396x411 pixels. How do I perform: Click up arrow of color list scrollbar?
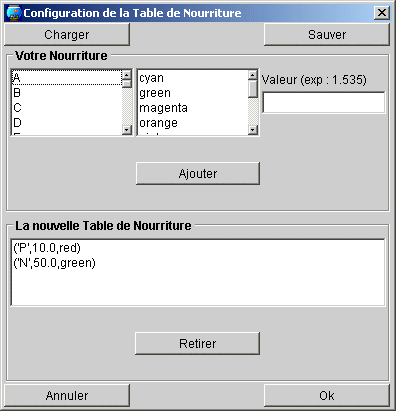tap(253, 75)
